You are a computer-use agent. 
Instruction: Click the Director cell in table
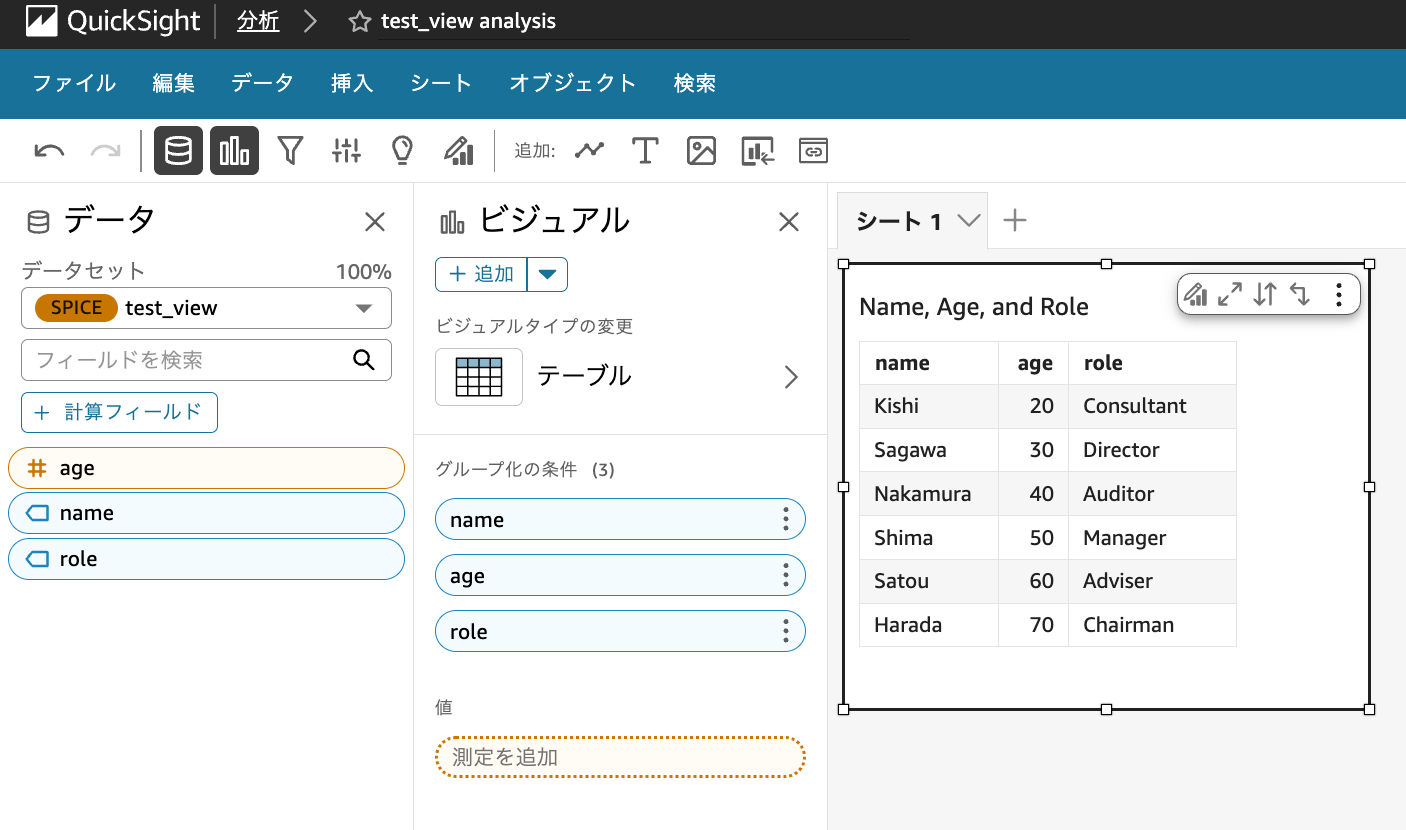pyautogui.click(x=1152, y=450)
